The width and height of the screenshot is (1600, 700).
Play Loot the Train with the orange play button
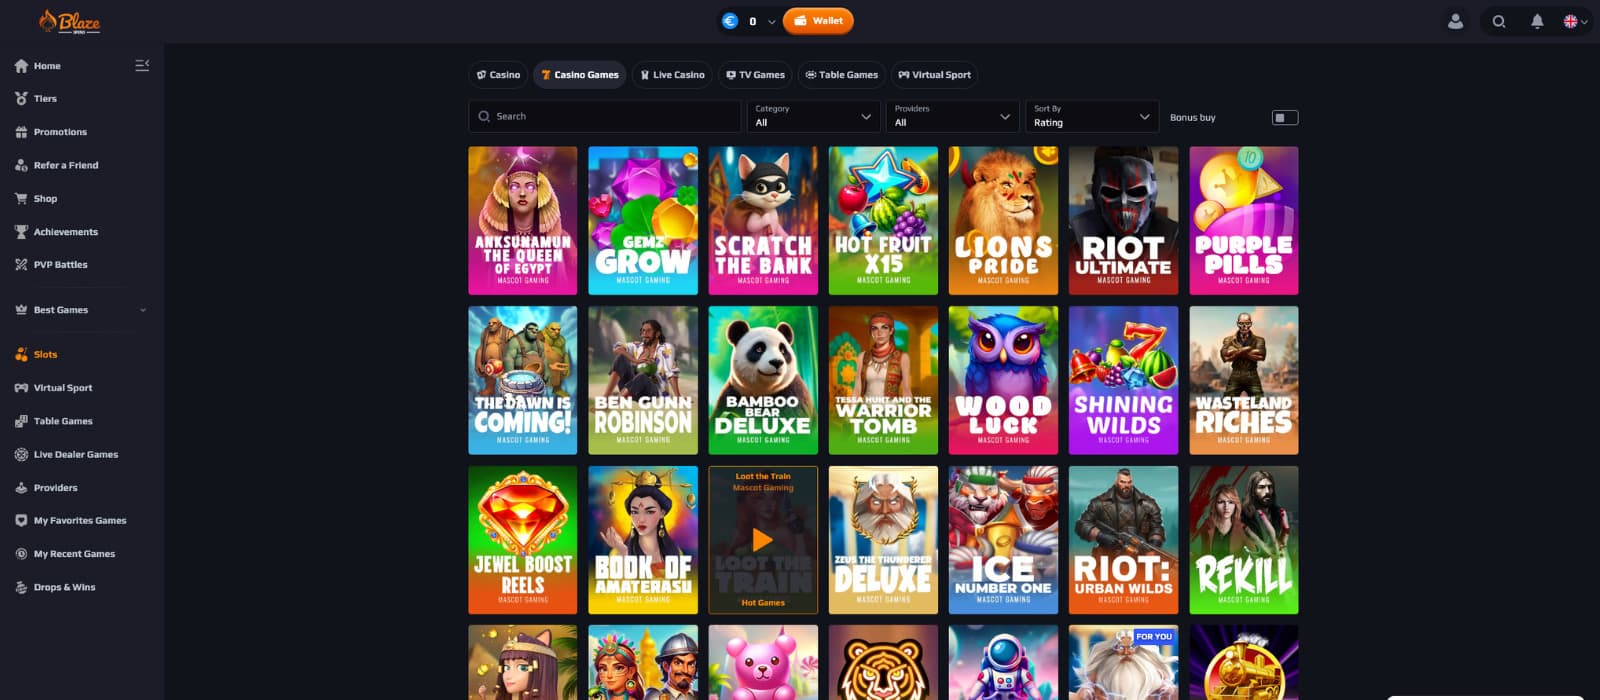coord(763,540)
